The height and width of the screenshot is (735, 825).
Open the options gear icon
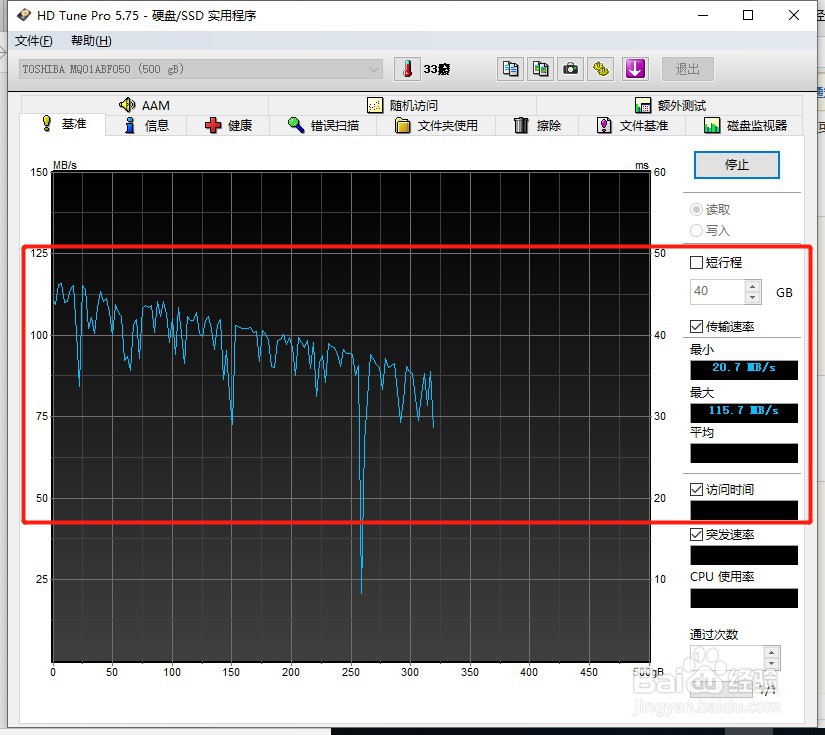pos(601,69)
